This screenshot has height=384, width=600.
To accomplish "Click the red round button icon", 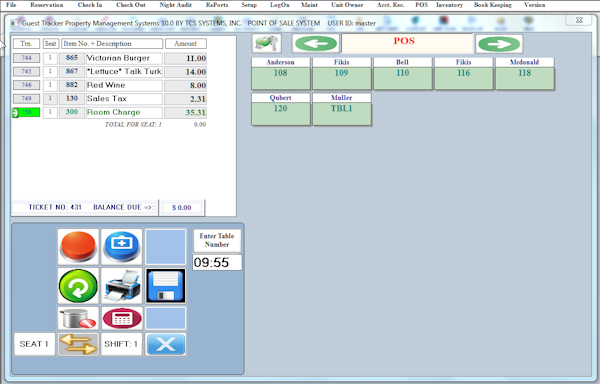I will tap(78, 247).
